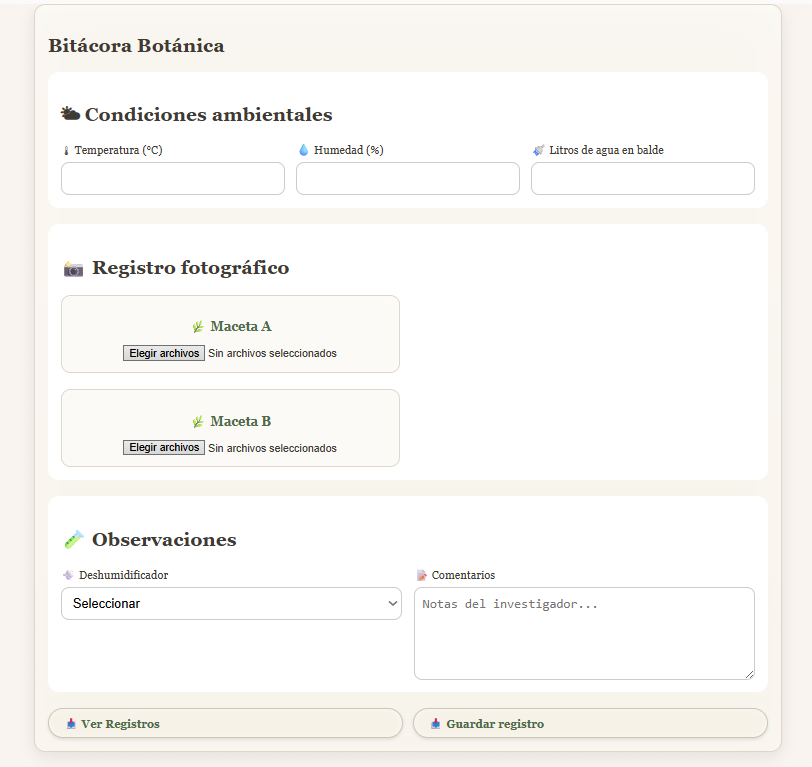This screenshot has width=812, height=767.
Task: Open the Deshumidificador Seleccionar dropdown
Action: (231, 603)
